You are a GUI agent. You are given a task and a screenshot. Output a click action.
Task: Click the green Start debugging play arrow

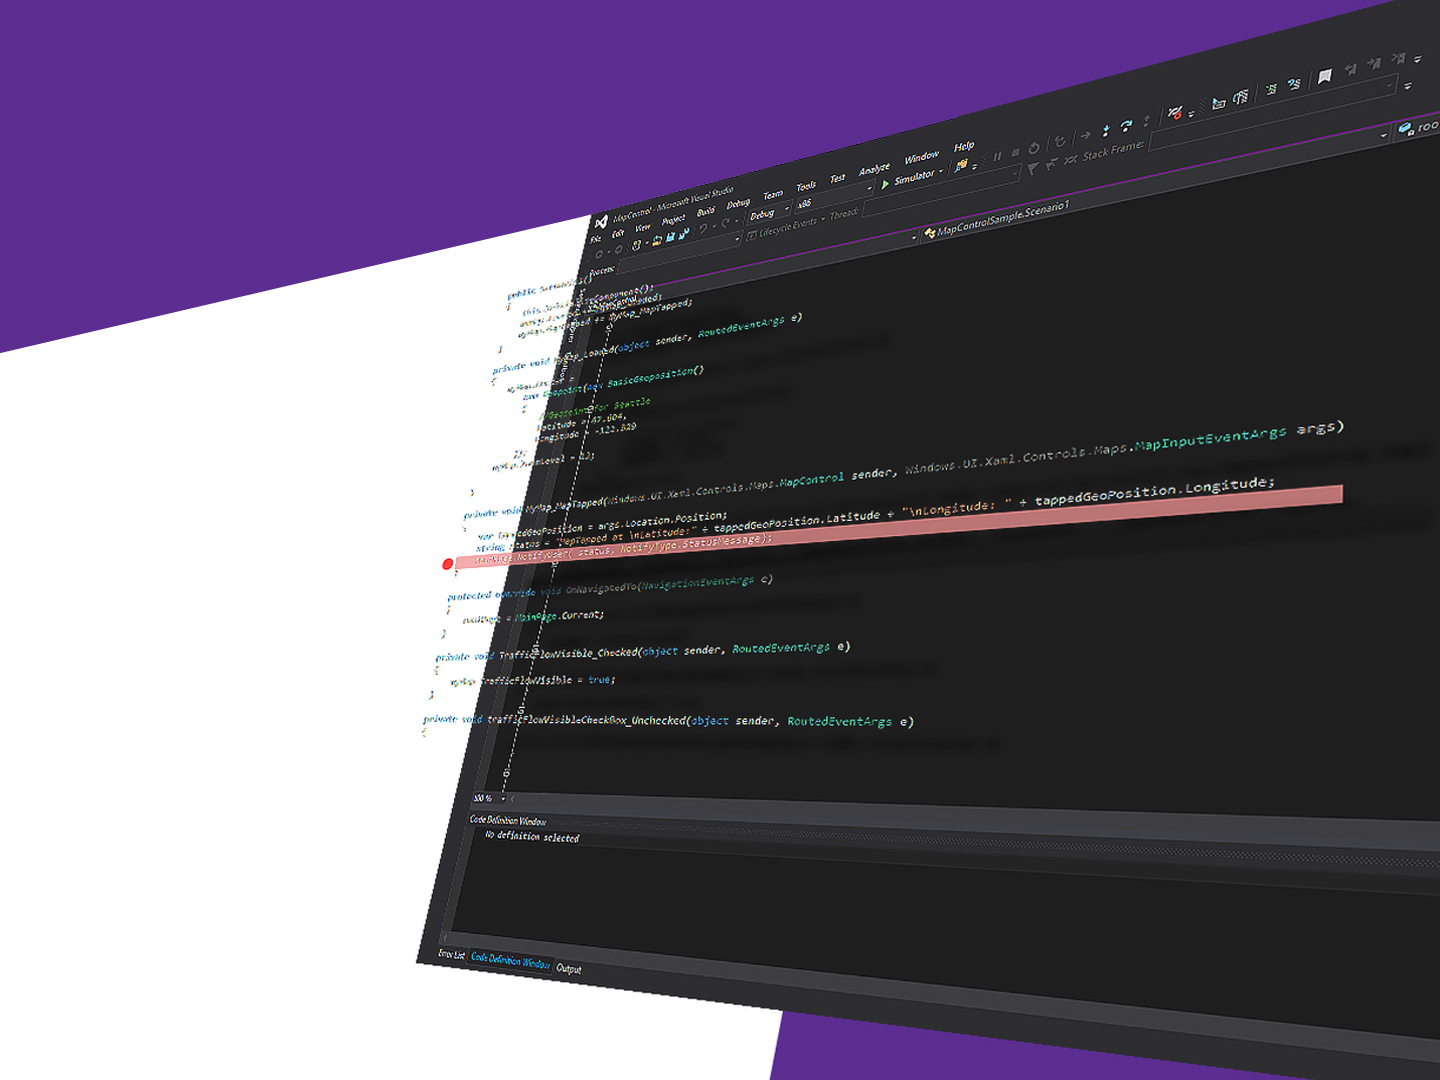(x=885, y=184)
